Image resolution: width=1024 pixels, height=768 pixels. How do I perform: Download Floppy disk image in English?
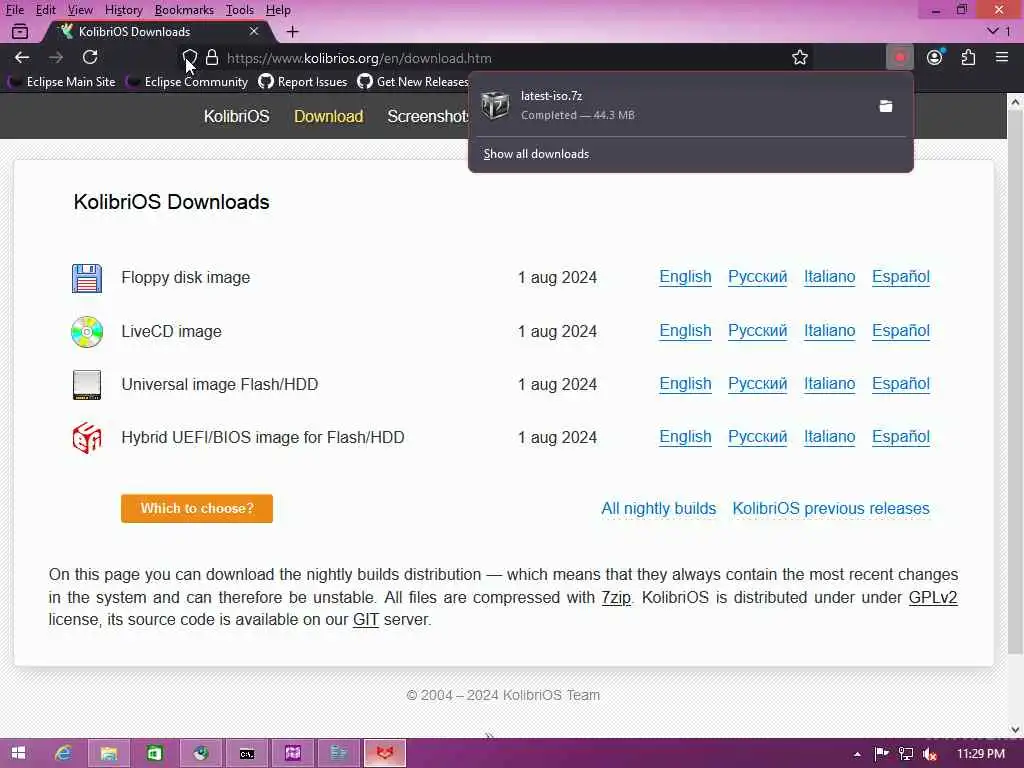pos(685,277)
